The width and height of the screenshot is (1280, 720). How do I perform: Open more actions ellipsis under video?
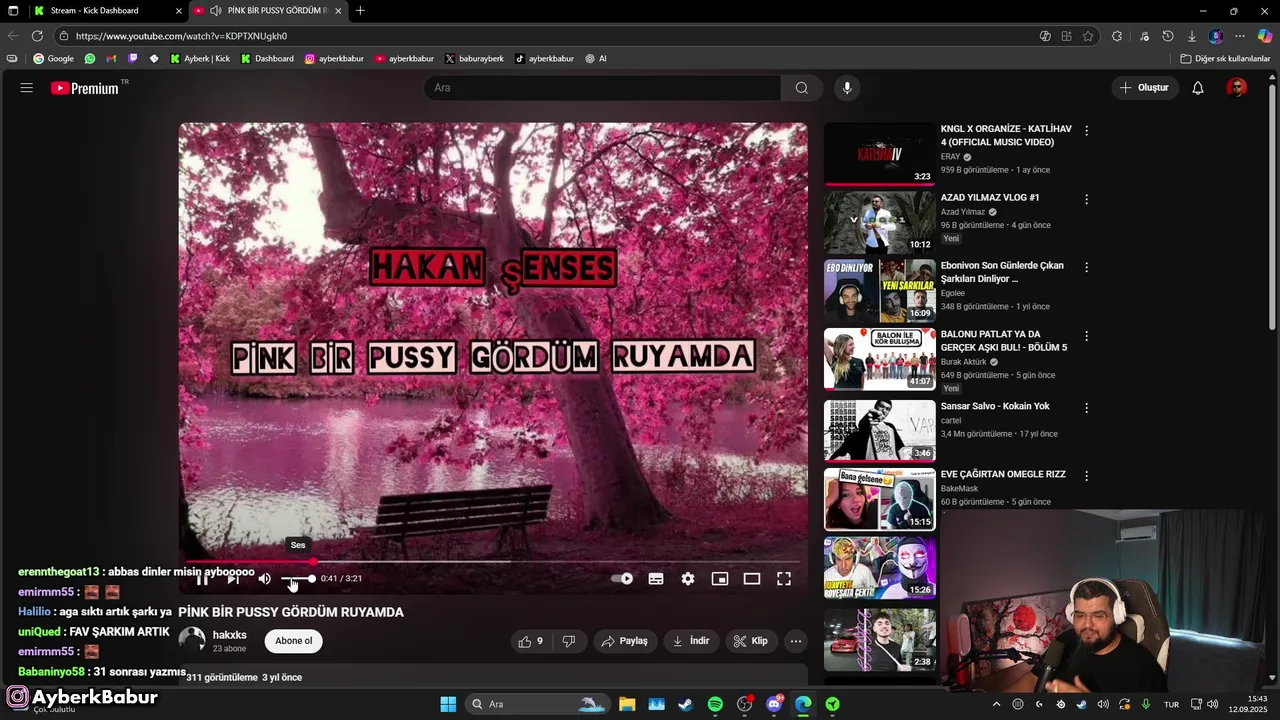(x=796, y=641)
